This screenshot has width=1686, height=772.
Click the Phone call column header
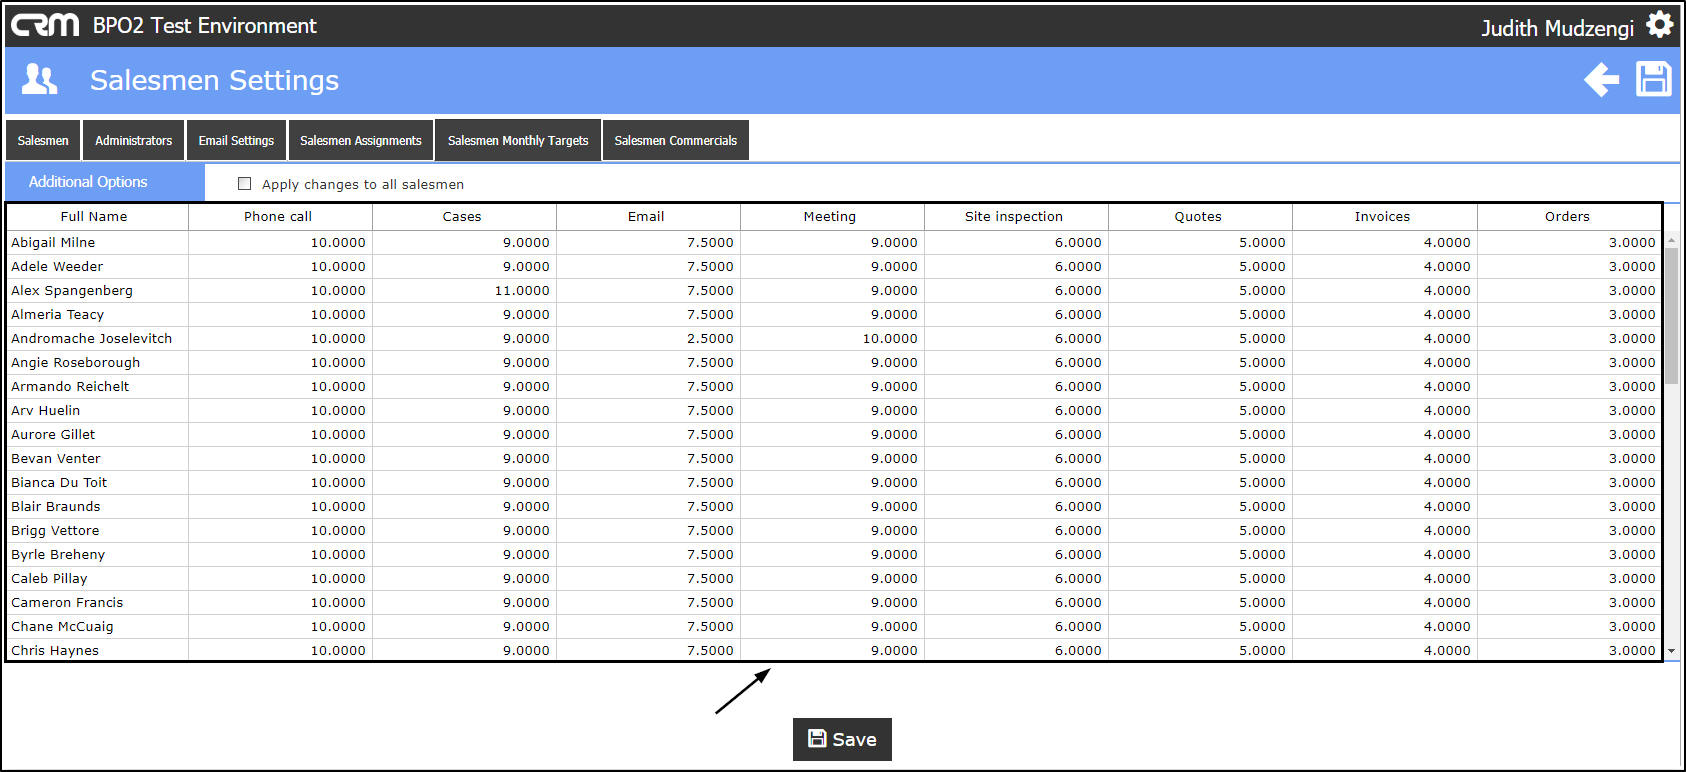[278, 217]
